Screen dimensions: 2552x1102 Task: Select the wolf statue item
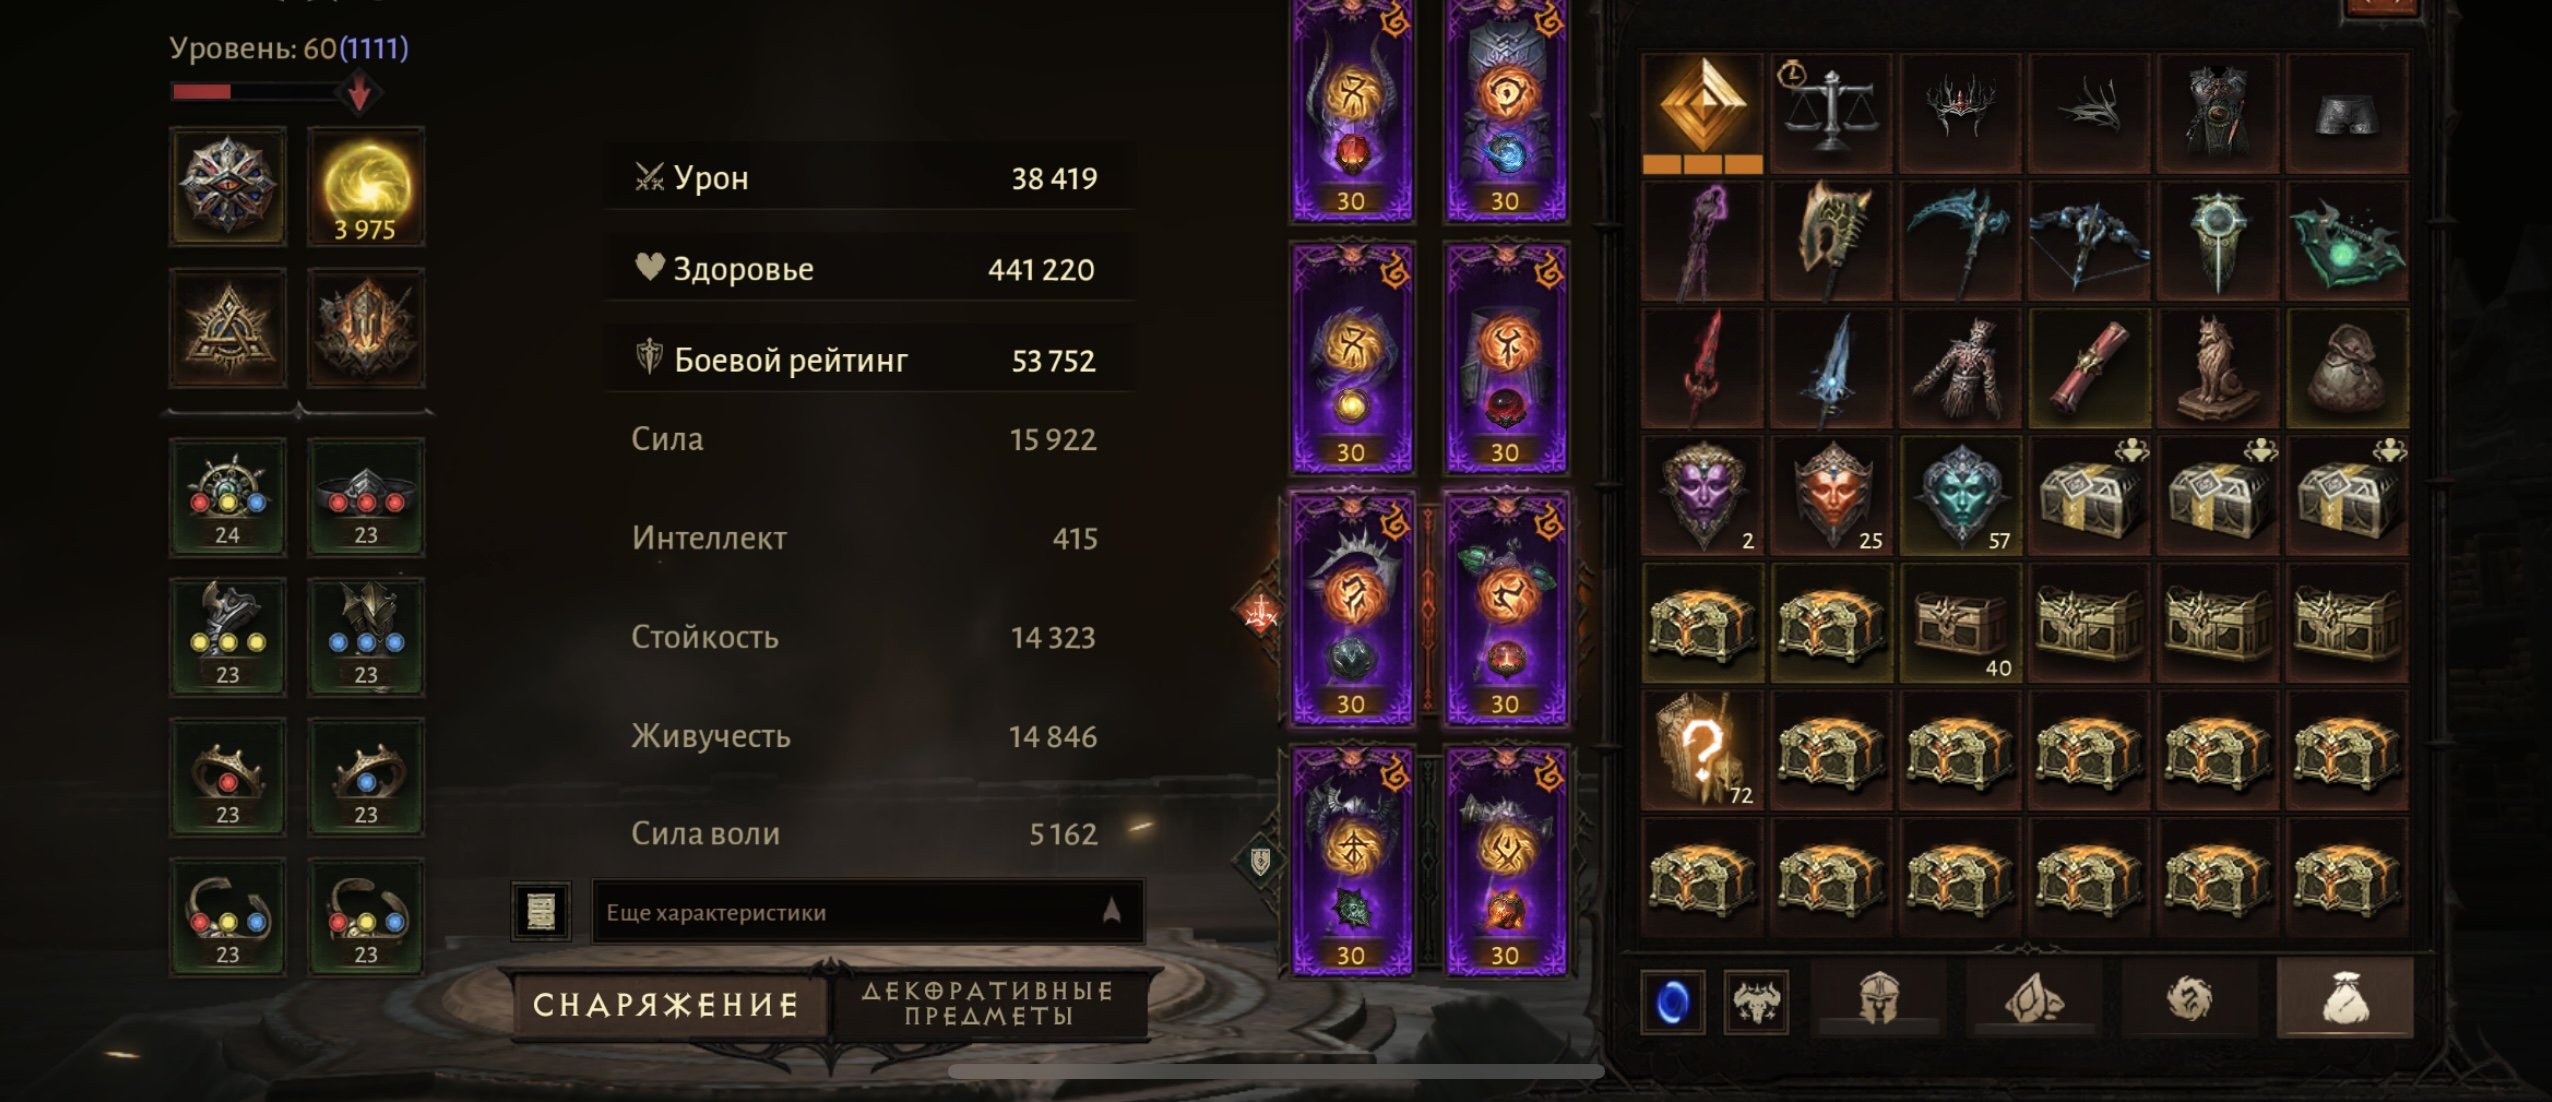(2217, 369)
